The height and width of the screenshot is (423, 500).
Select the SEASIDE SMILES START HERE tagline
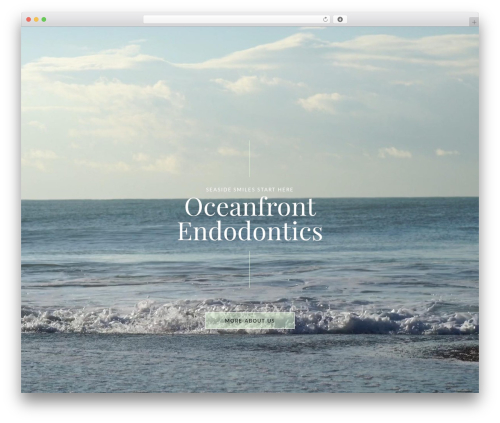tap(249, 190)
